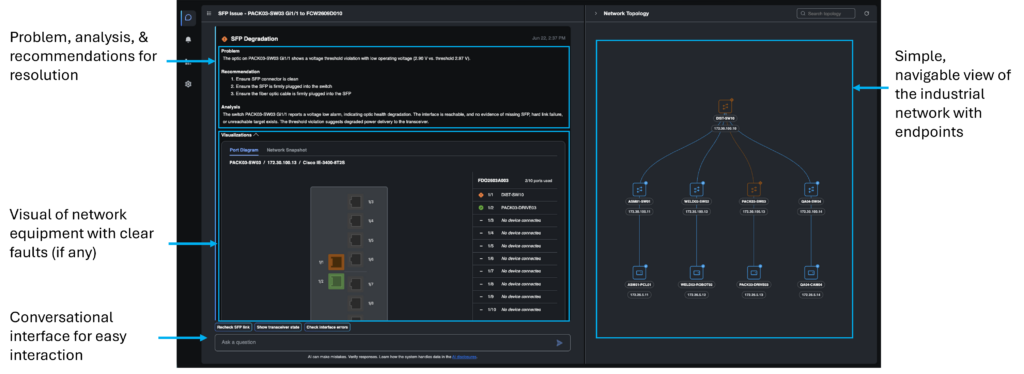Open the notifications bell in sidebar

coord(188,40)
